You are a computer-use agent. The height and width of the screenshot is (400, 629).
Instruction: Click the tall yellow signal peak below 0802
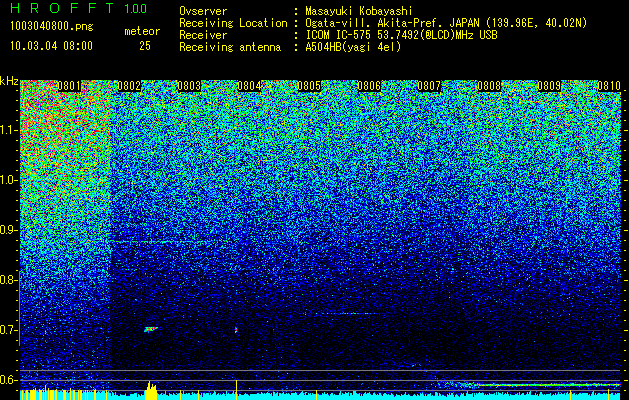pos(151,390)
